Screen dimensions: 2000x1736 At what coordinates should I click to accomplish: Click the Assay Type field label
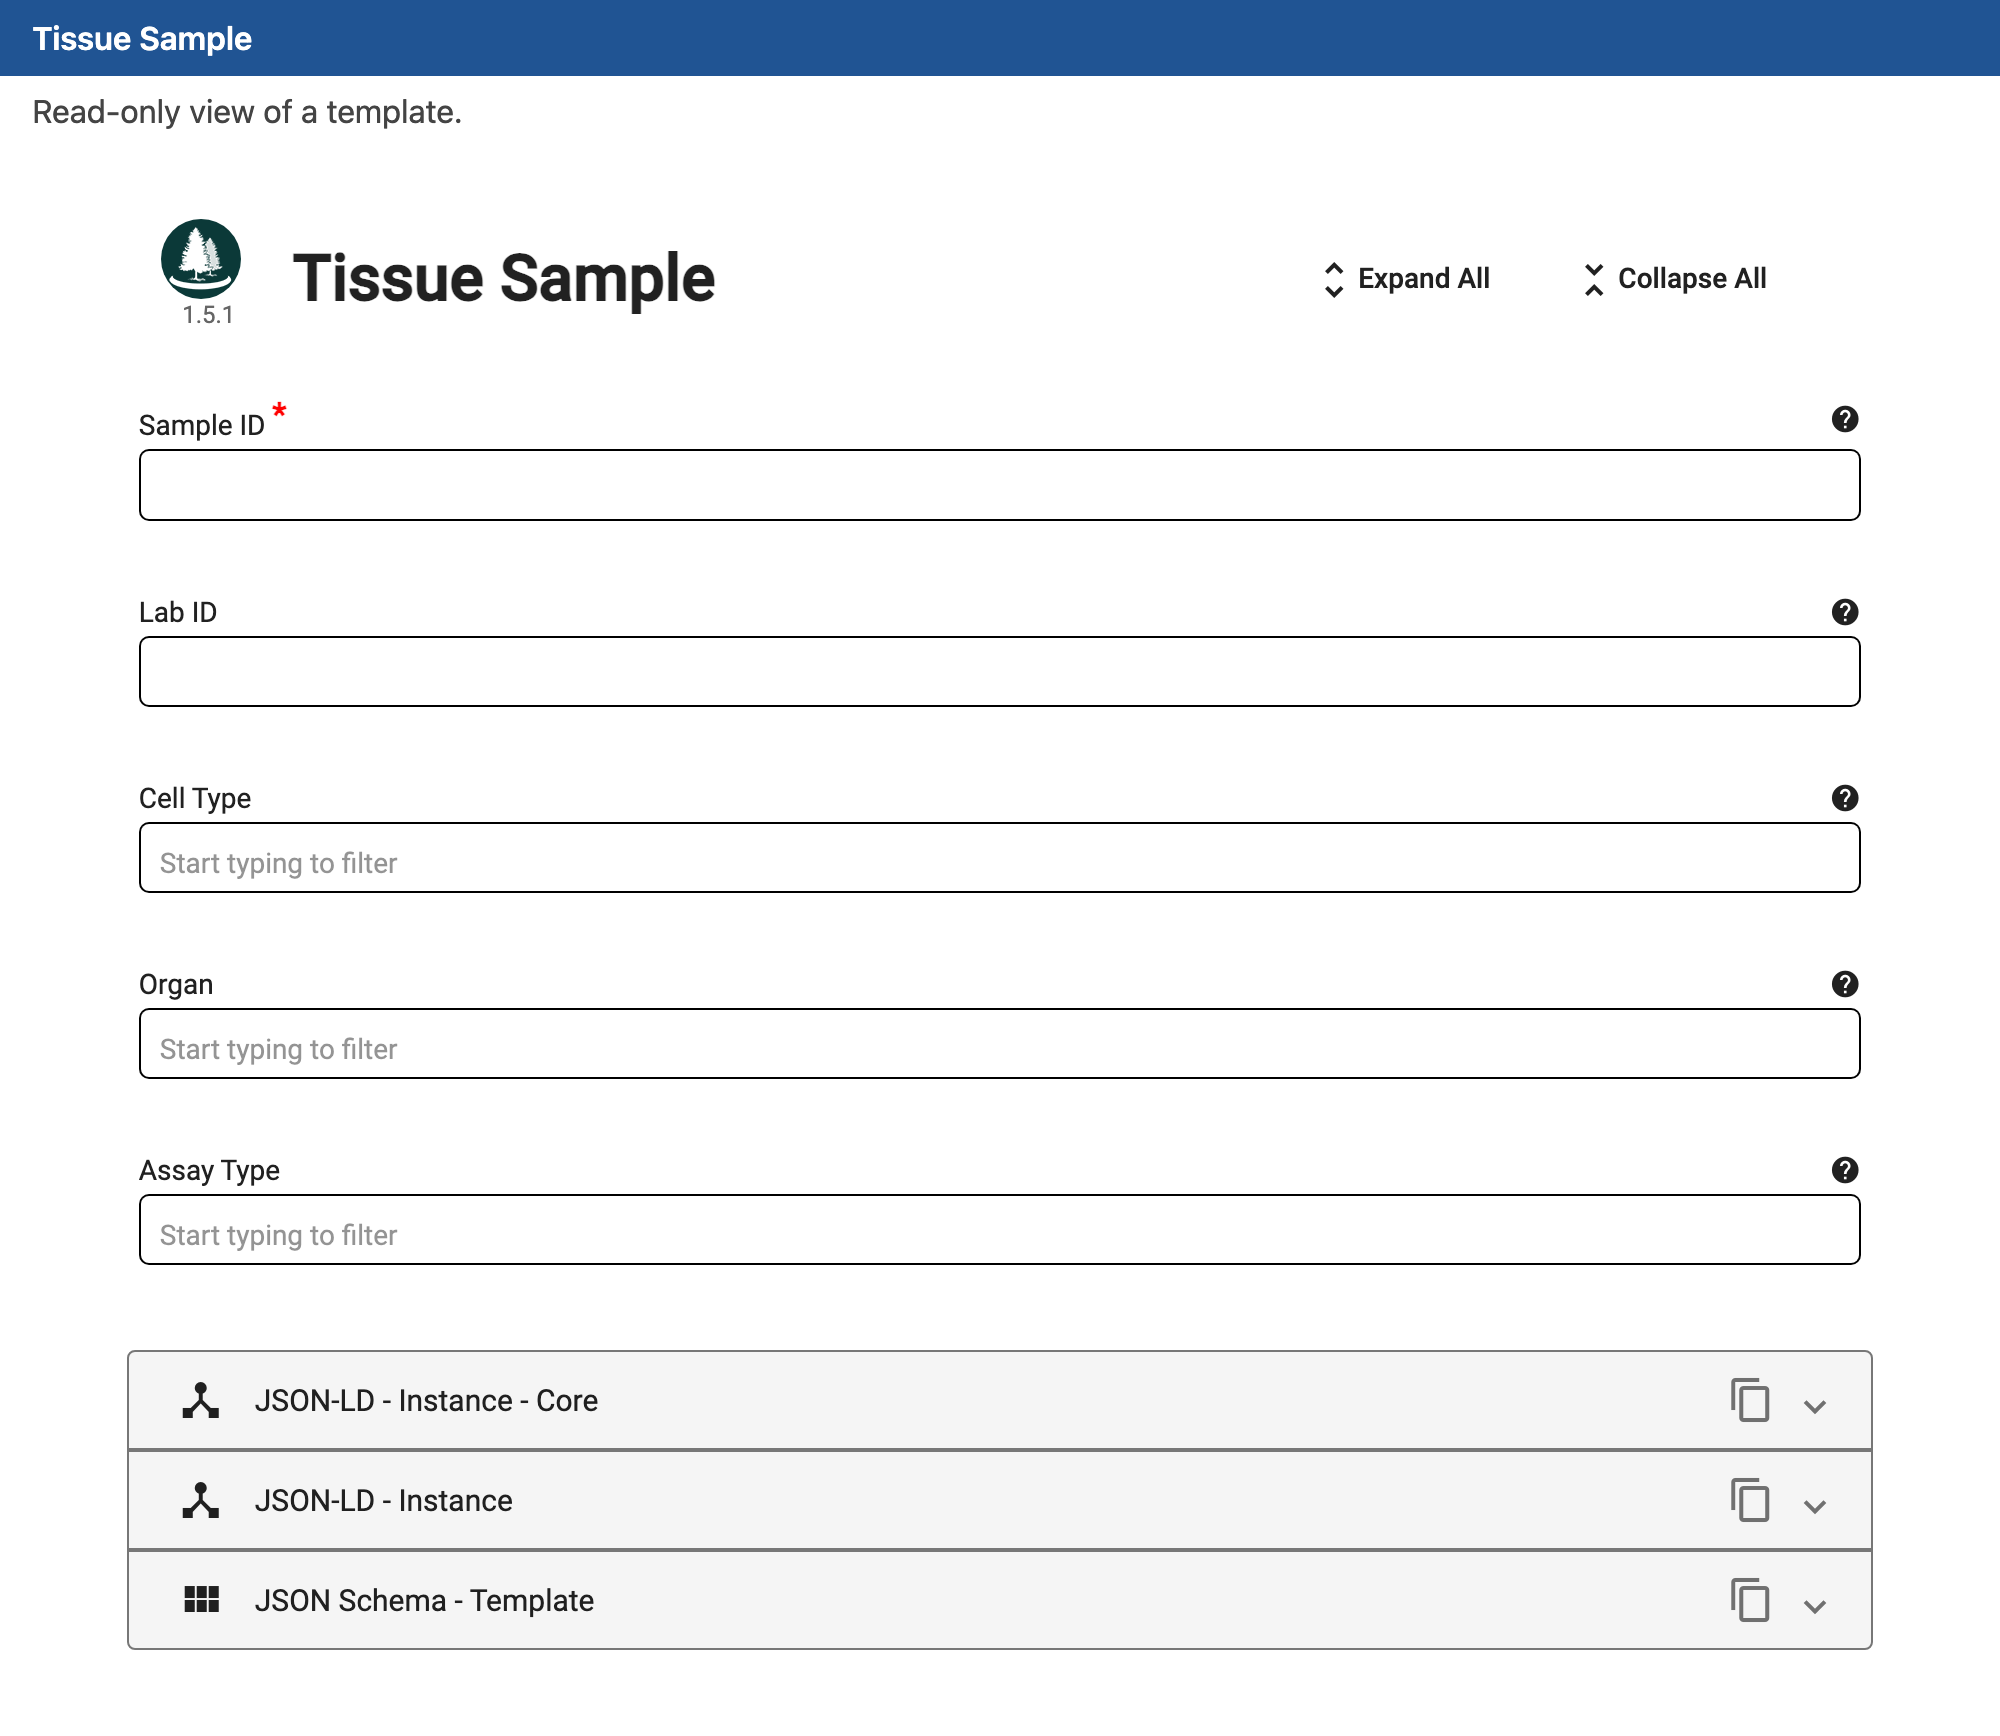[x=210, y=1170]
